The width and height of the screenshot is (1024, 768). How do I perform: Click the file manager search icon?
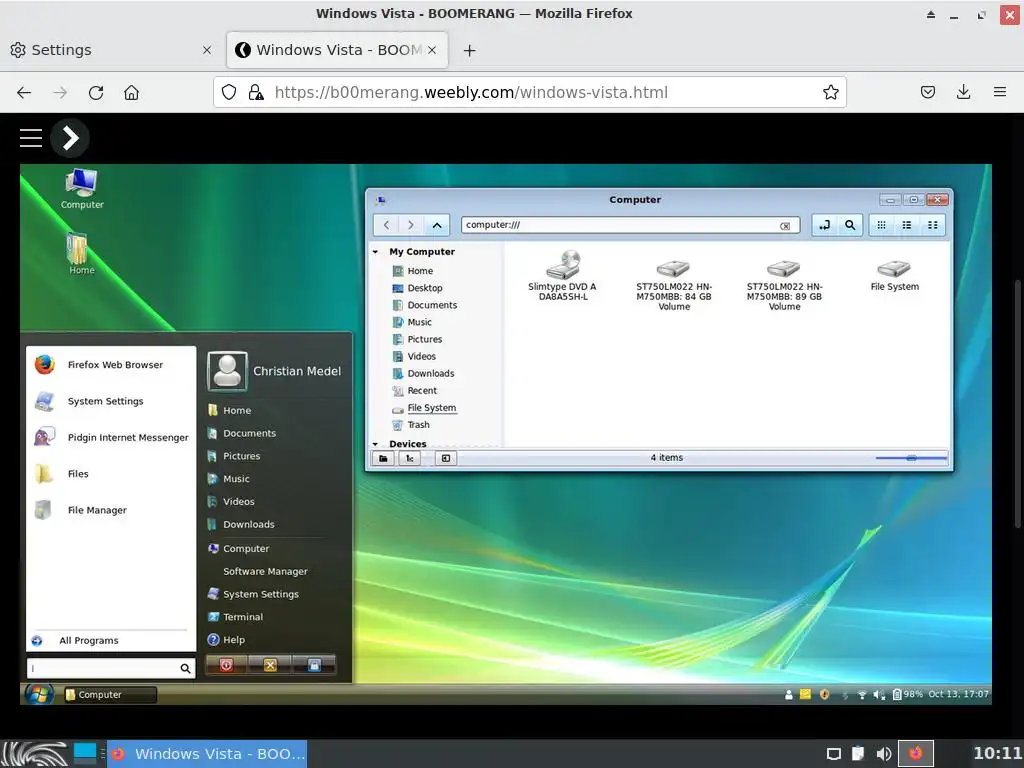[850, 225]
